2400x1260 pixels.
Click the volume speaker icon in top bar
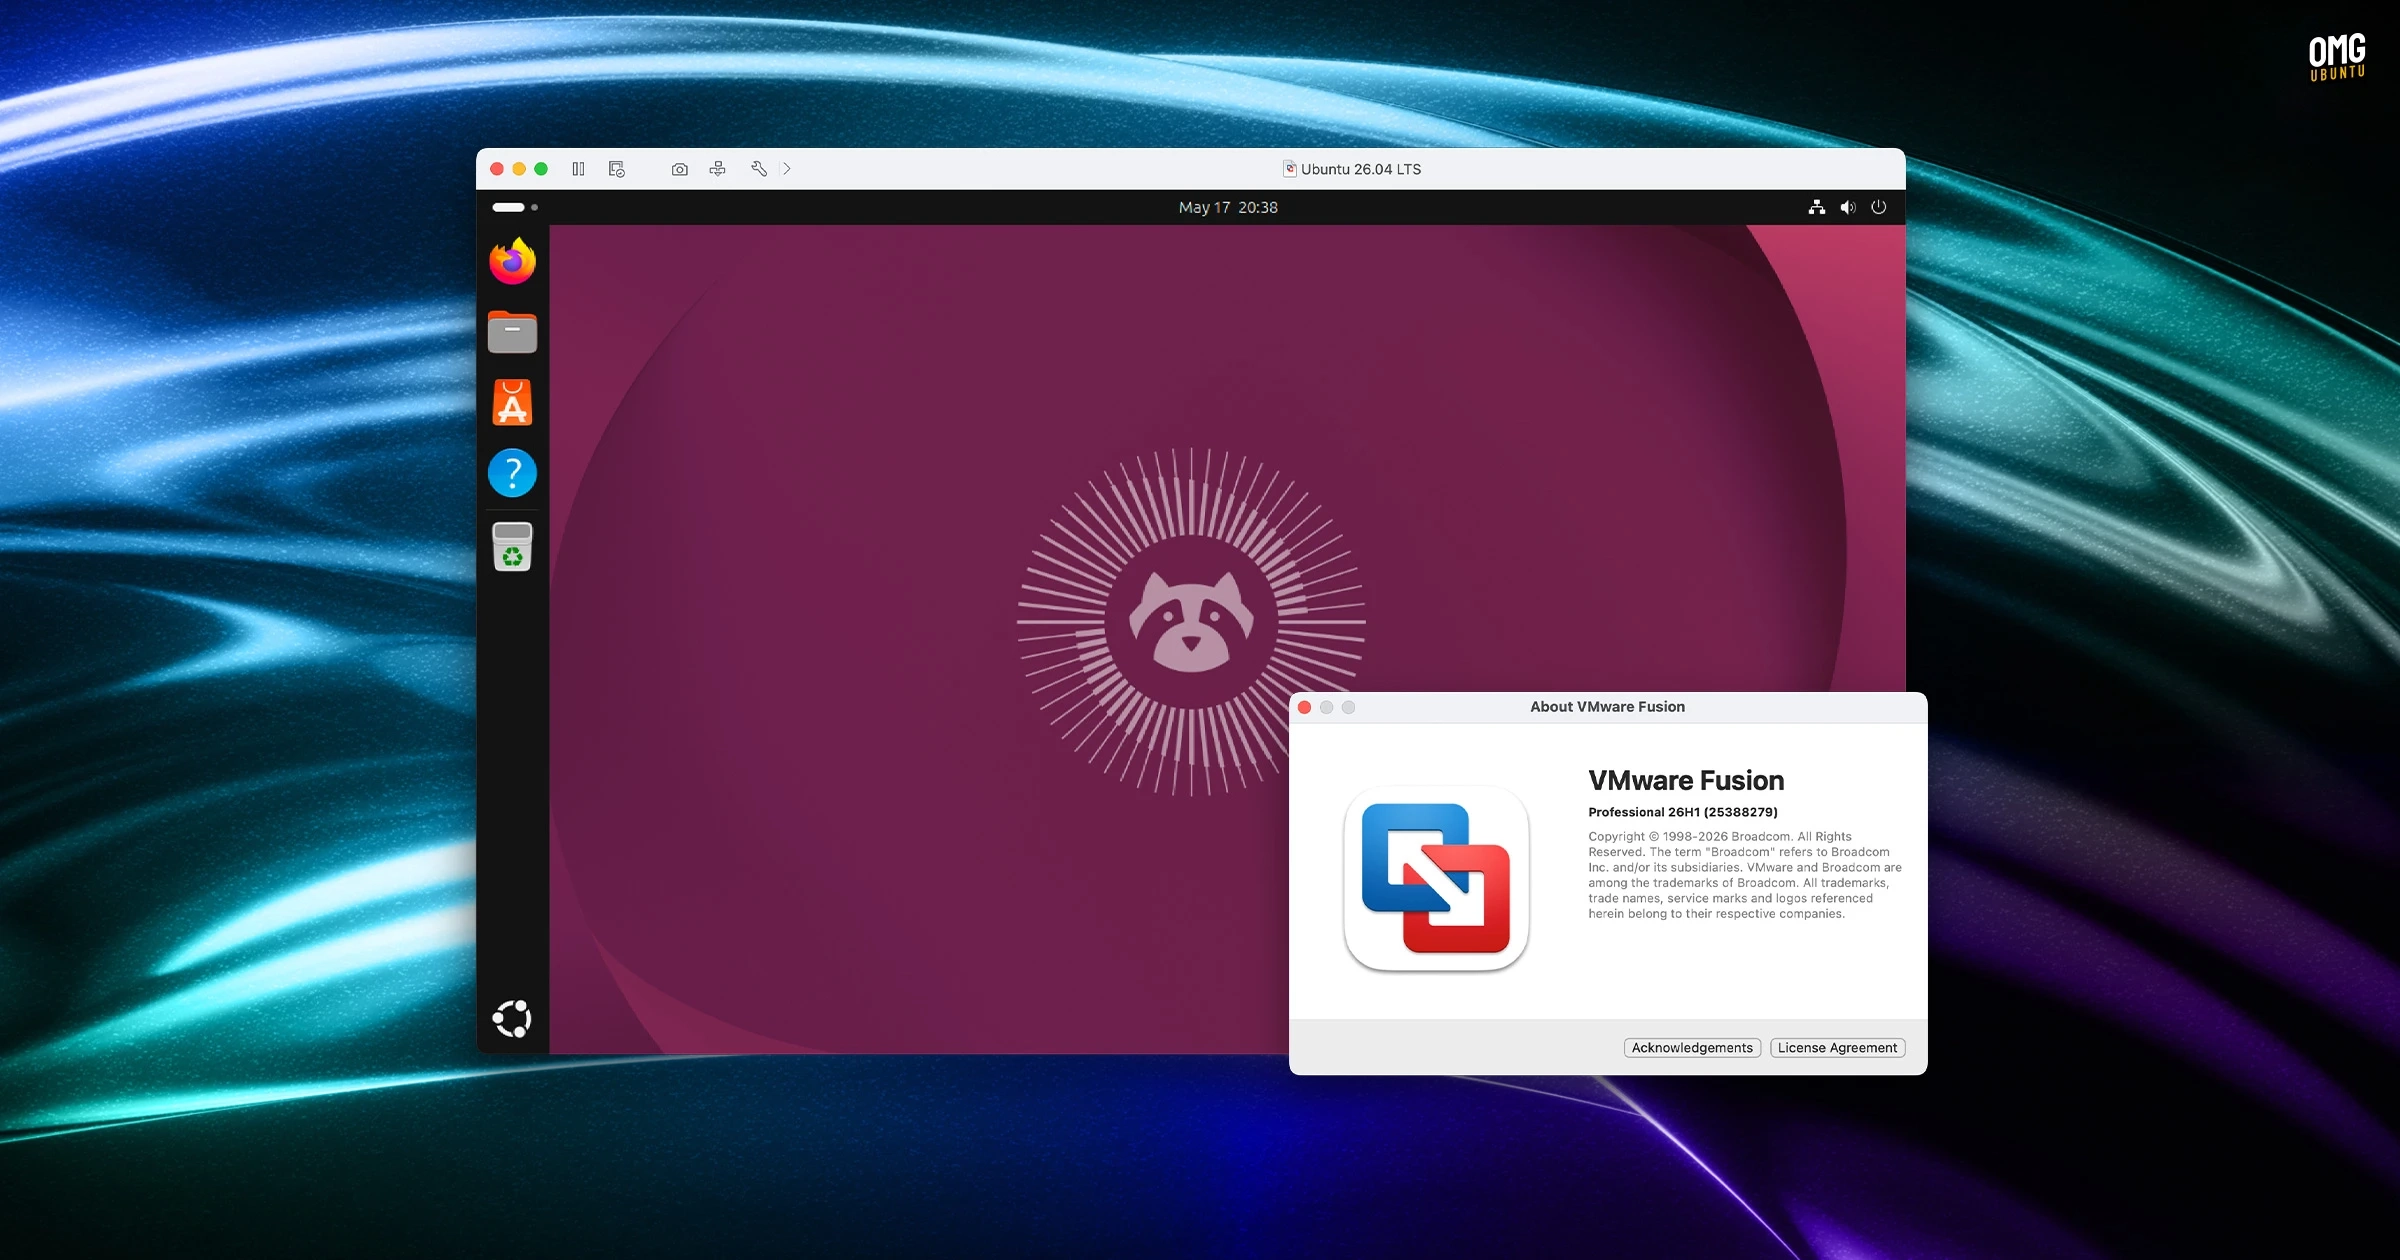(1848, 207)
